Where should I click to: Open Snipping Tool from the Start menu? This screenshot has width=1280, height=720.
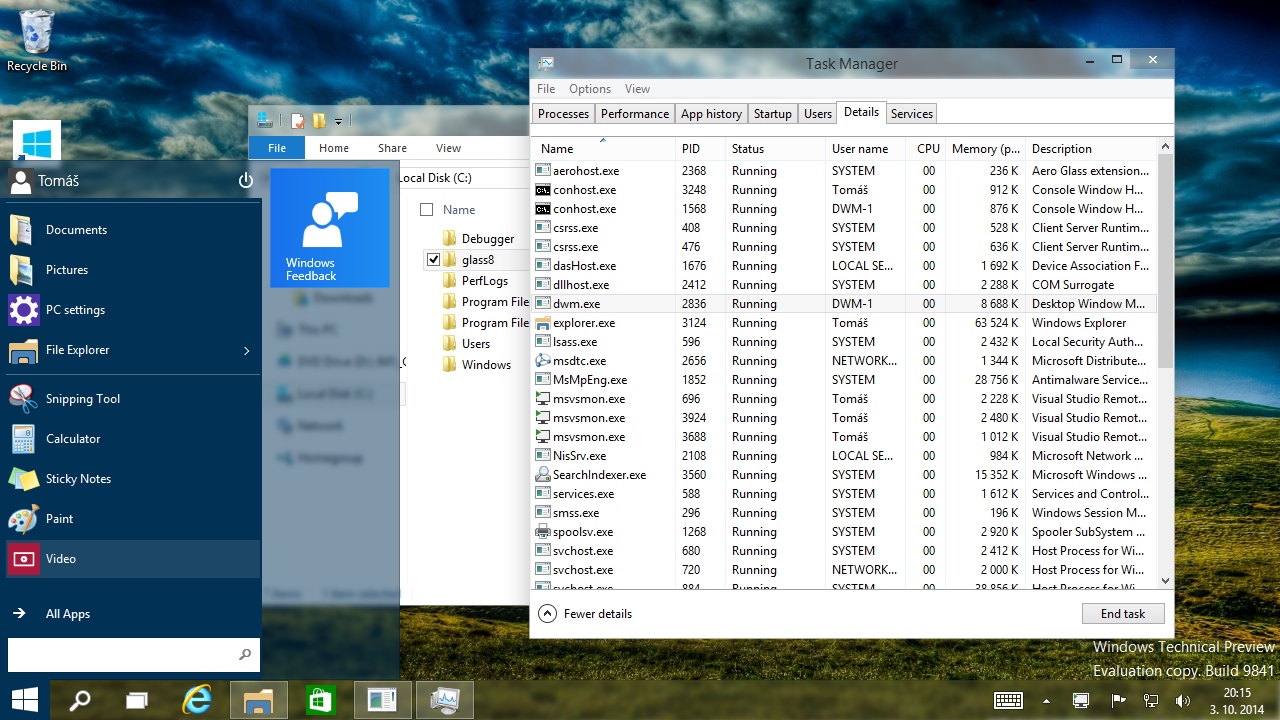coord(82,398)
